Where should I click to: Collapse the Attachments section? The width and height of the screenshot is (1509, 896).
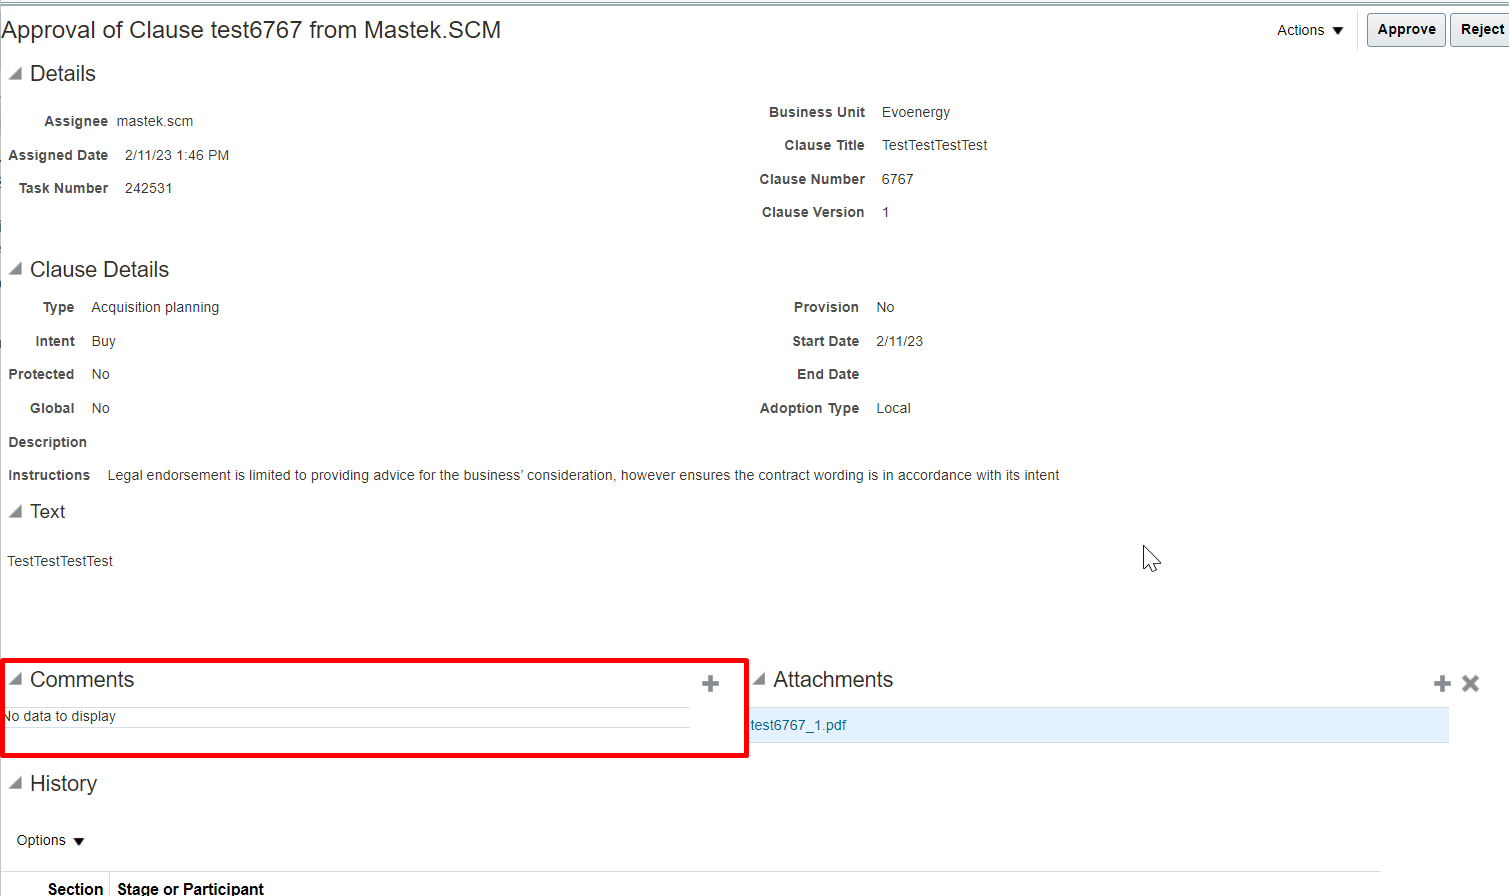click(x=760, y=678)
